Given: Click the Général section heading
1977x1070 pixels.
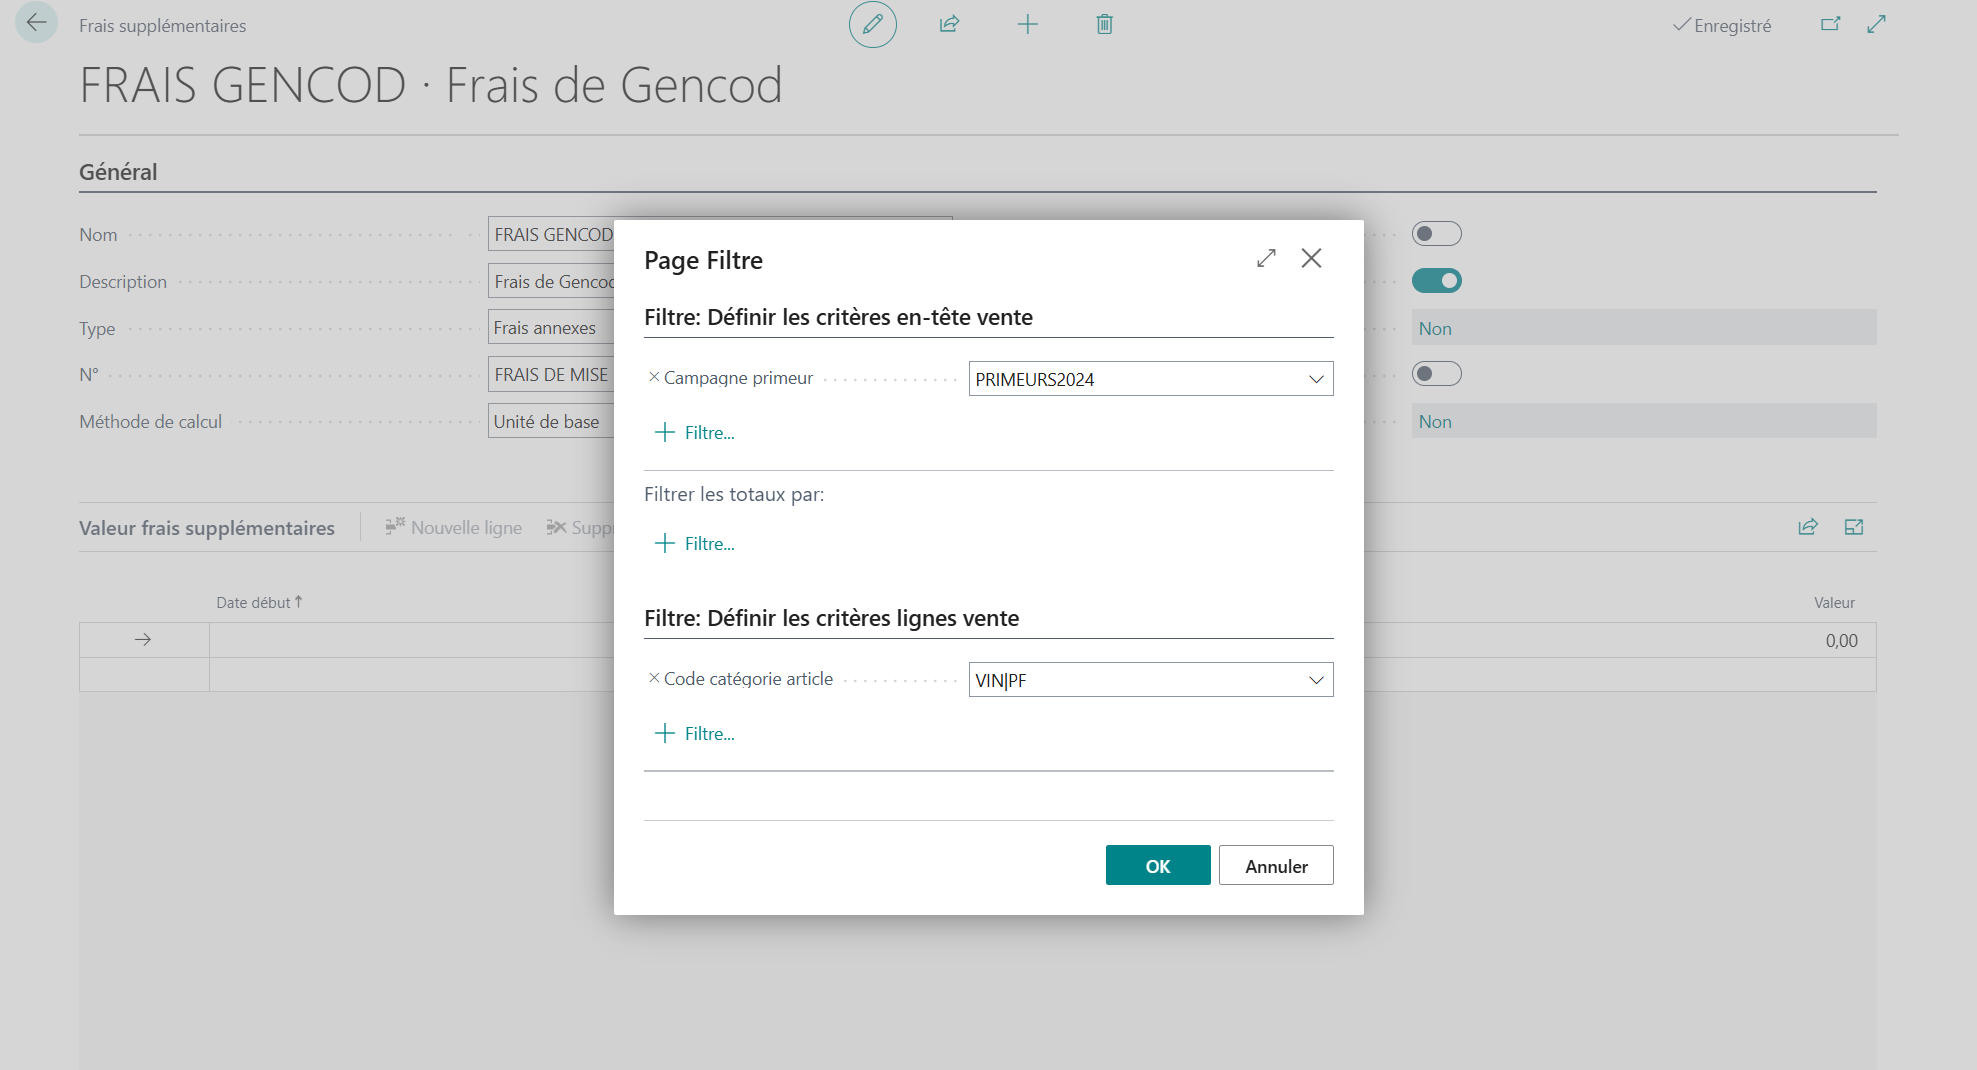Looking at the screenshot, I should [x=118, y=172].
